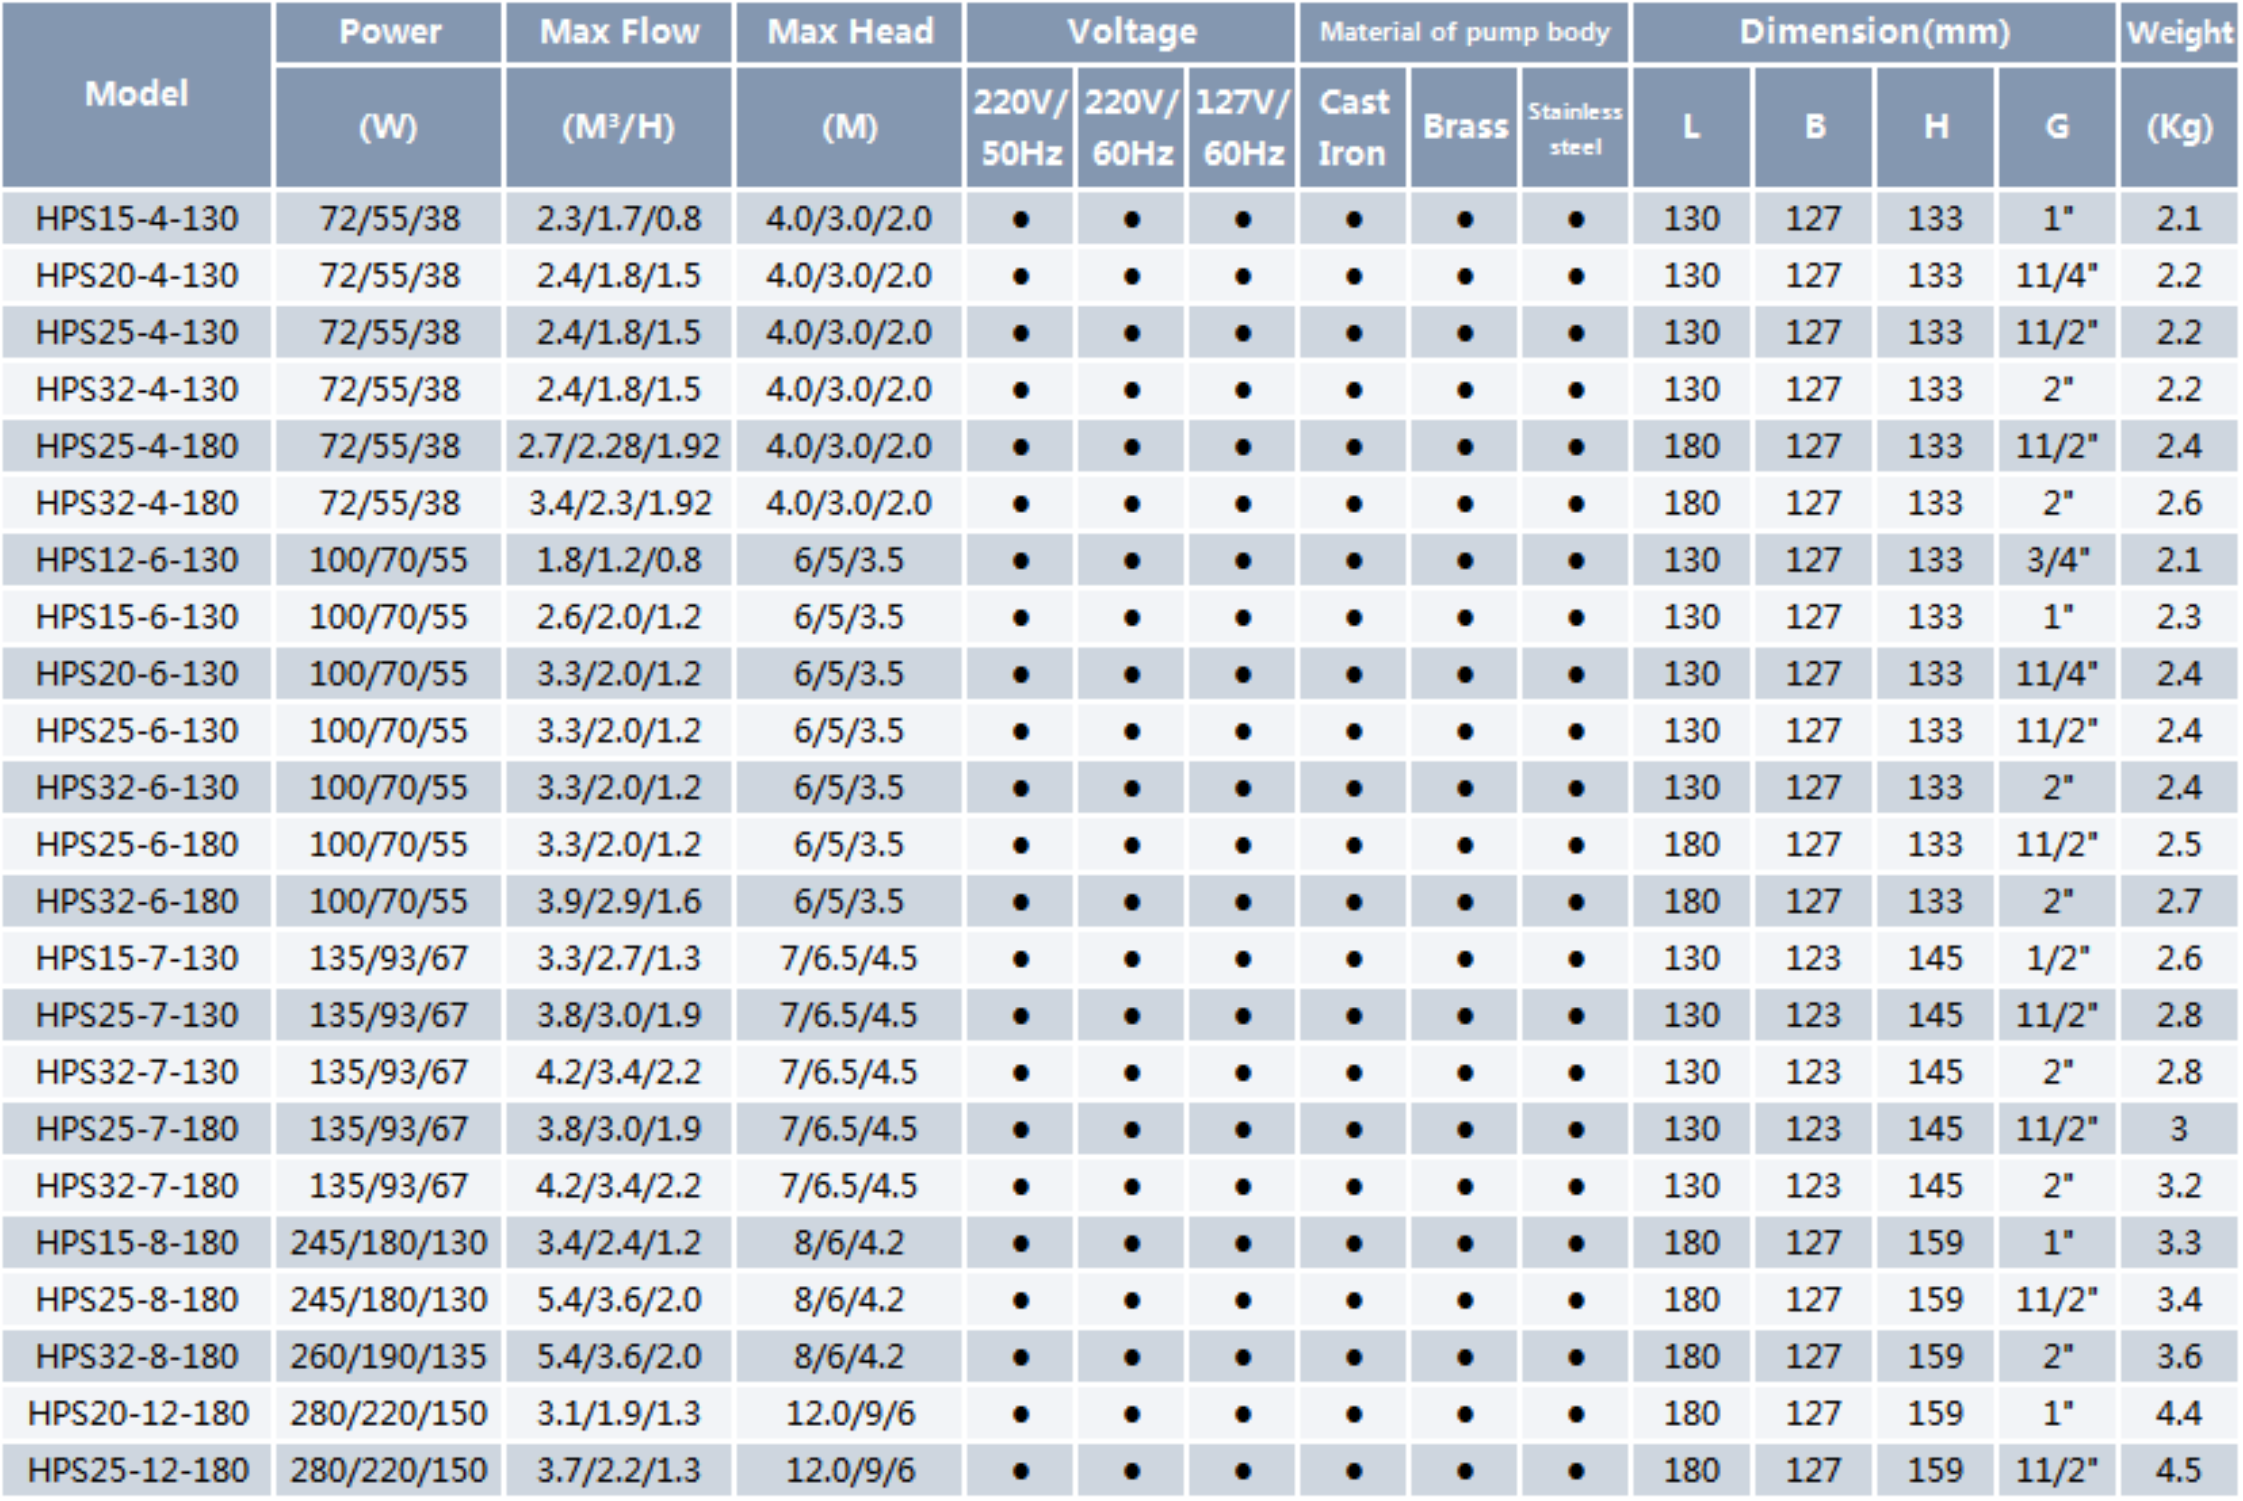Click Brass dot for HPS15-4-130
Screen dimensions: 2243x1501
click(x=1464, y=219)
